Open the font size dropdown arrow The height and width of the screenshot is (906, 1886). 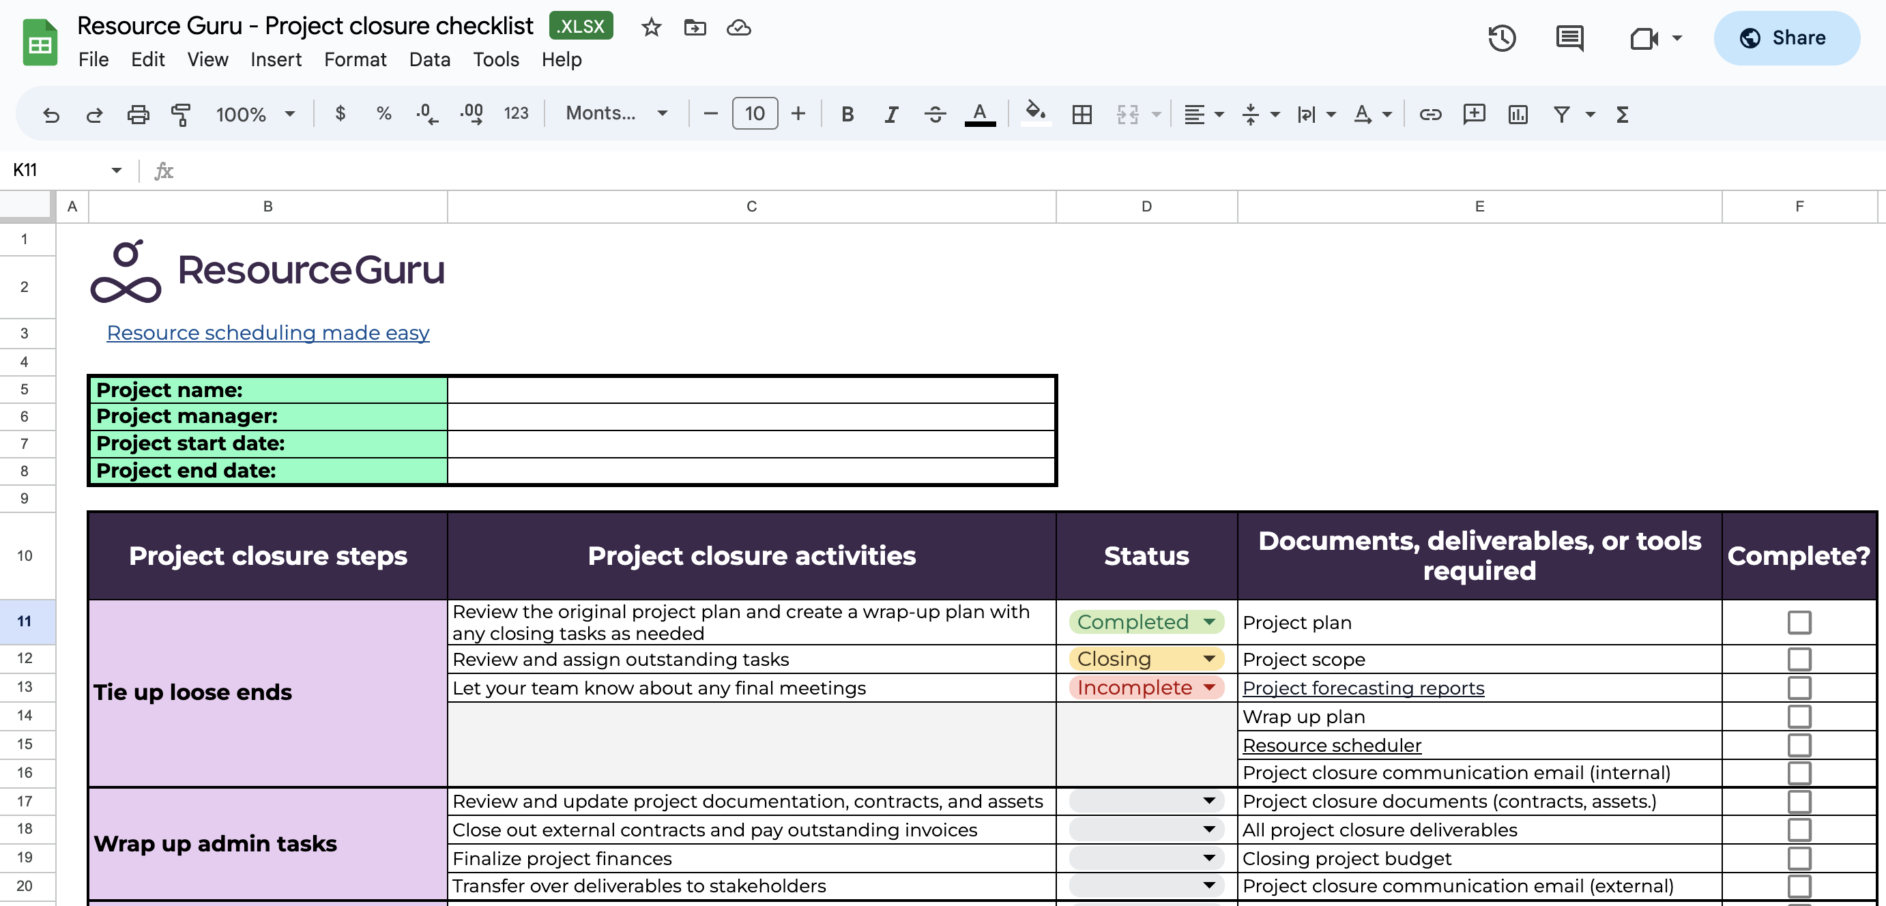pyautogui.click(x=755, y=113)
